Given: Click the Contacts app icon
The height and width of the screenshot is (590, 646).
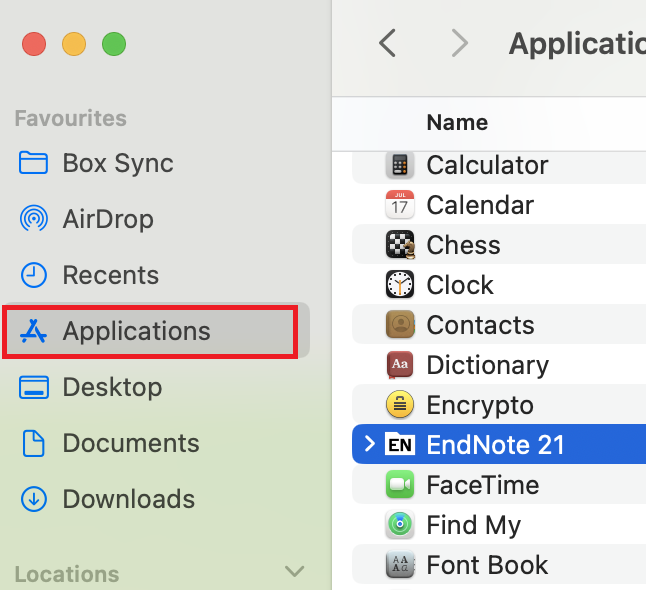Looking at the screenshot, I should 400,325.
